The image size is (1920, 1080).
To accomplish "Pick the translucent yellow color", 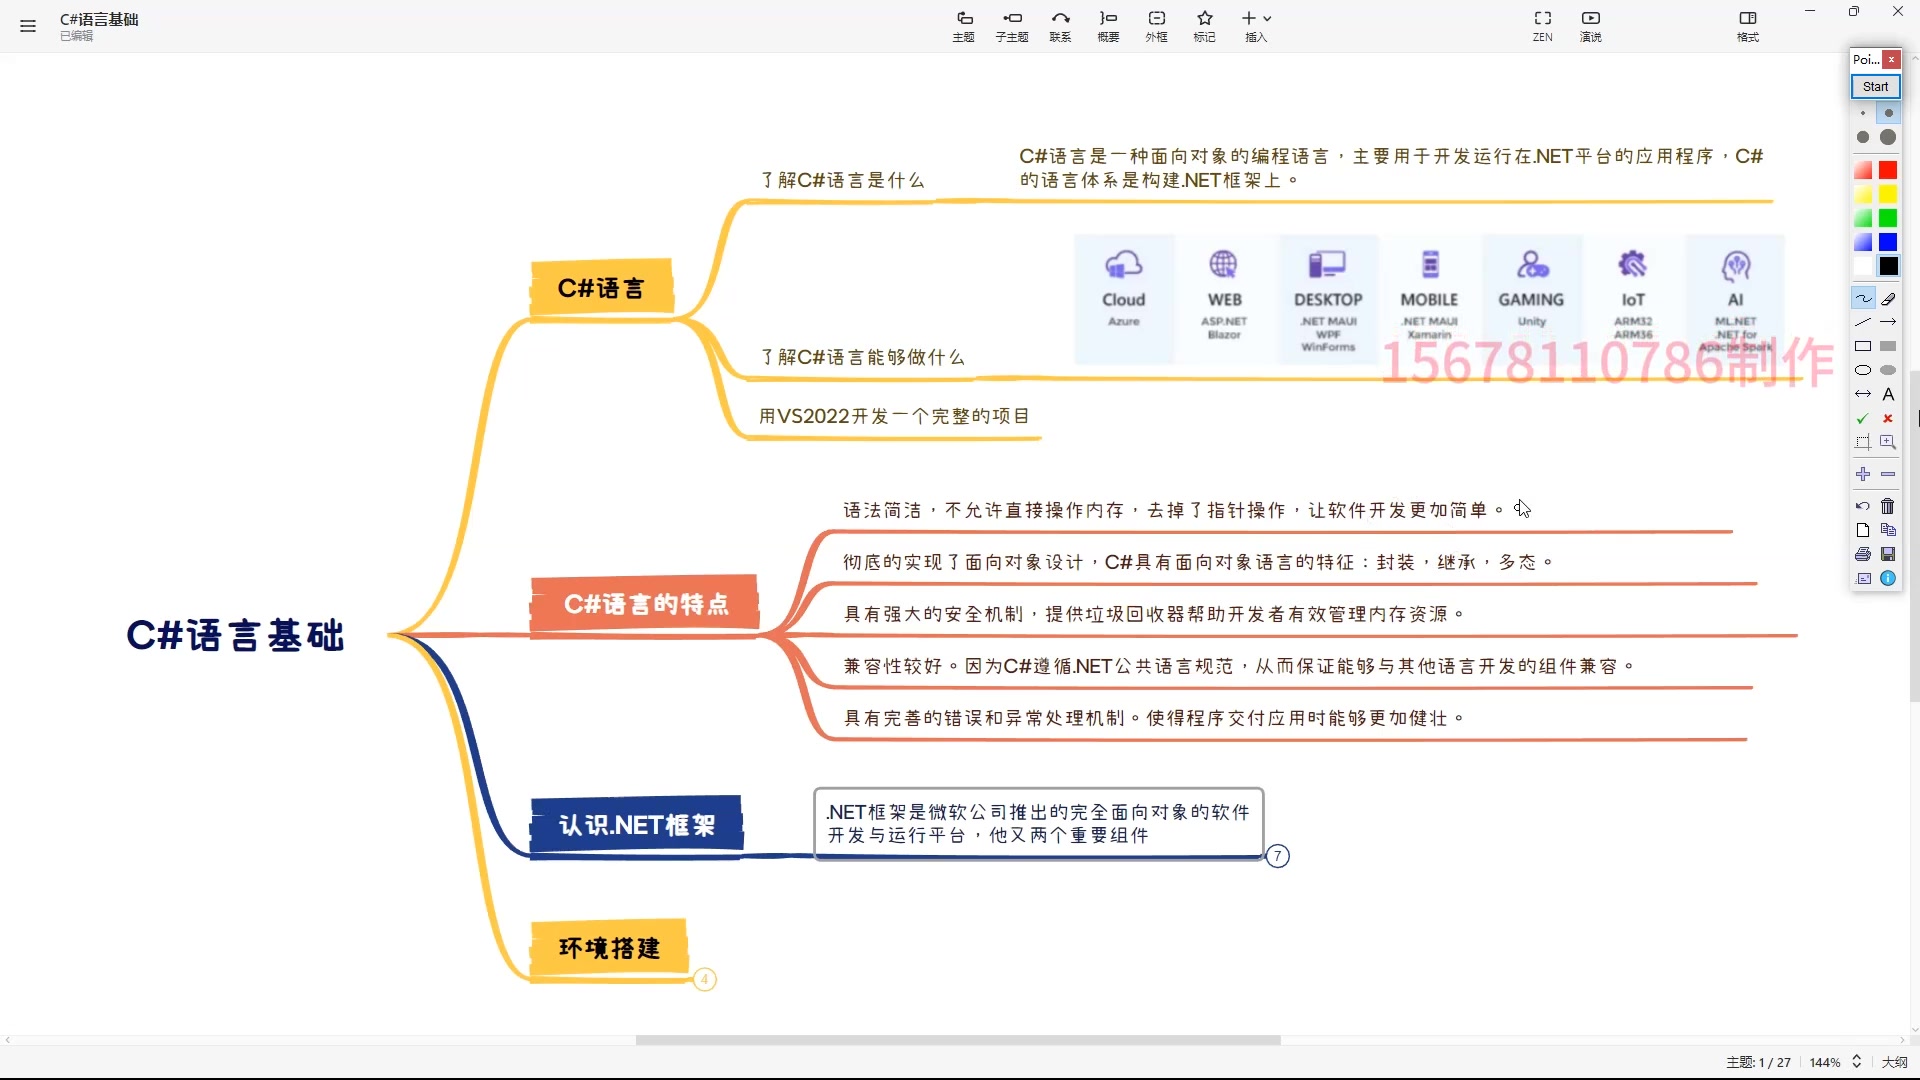I will (x=1863, y=194).
